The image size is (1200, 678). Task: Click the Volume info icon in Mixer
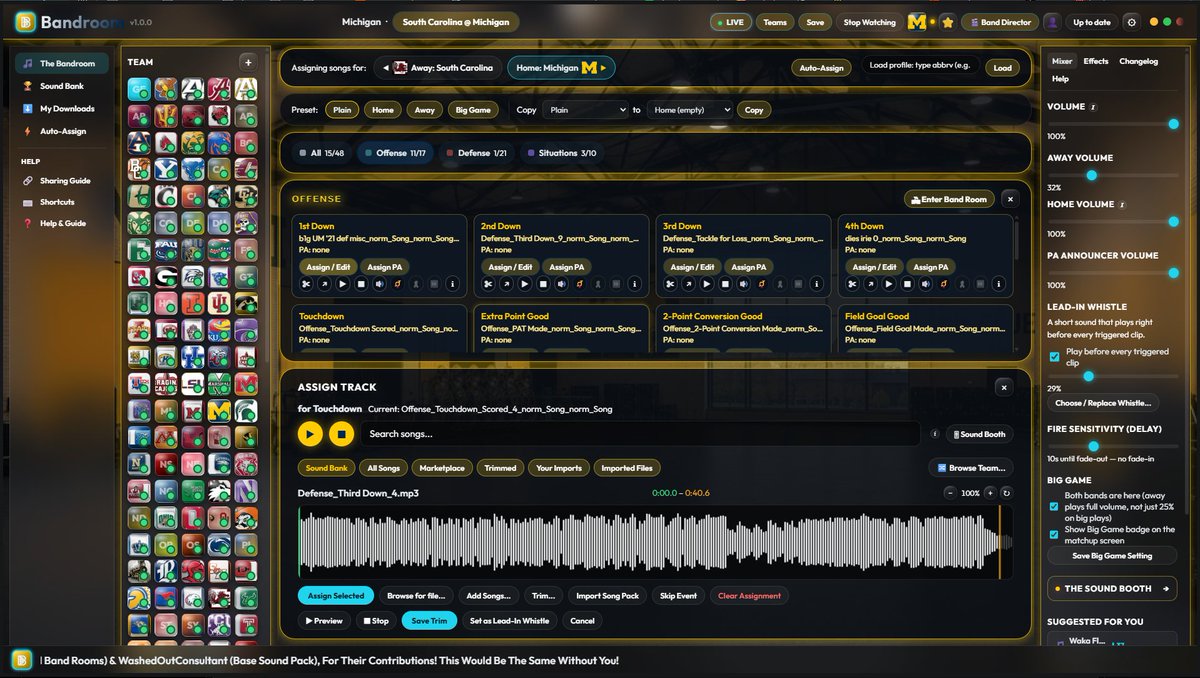[x=1093, y=107]
